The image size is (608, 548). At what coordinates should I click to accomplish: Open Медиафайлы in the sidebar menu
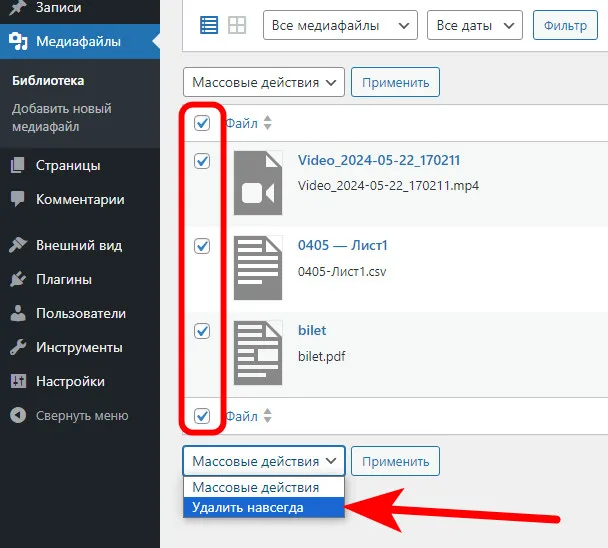(x=79, y=41)
